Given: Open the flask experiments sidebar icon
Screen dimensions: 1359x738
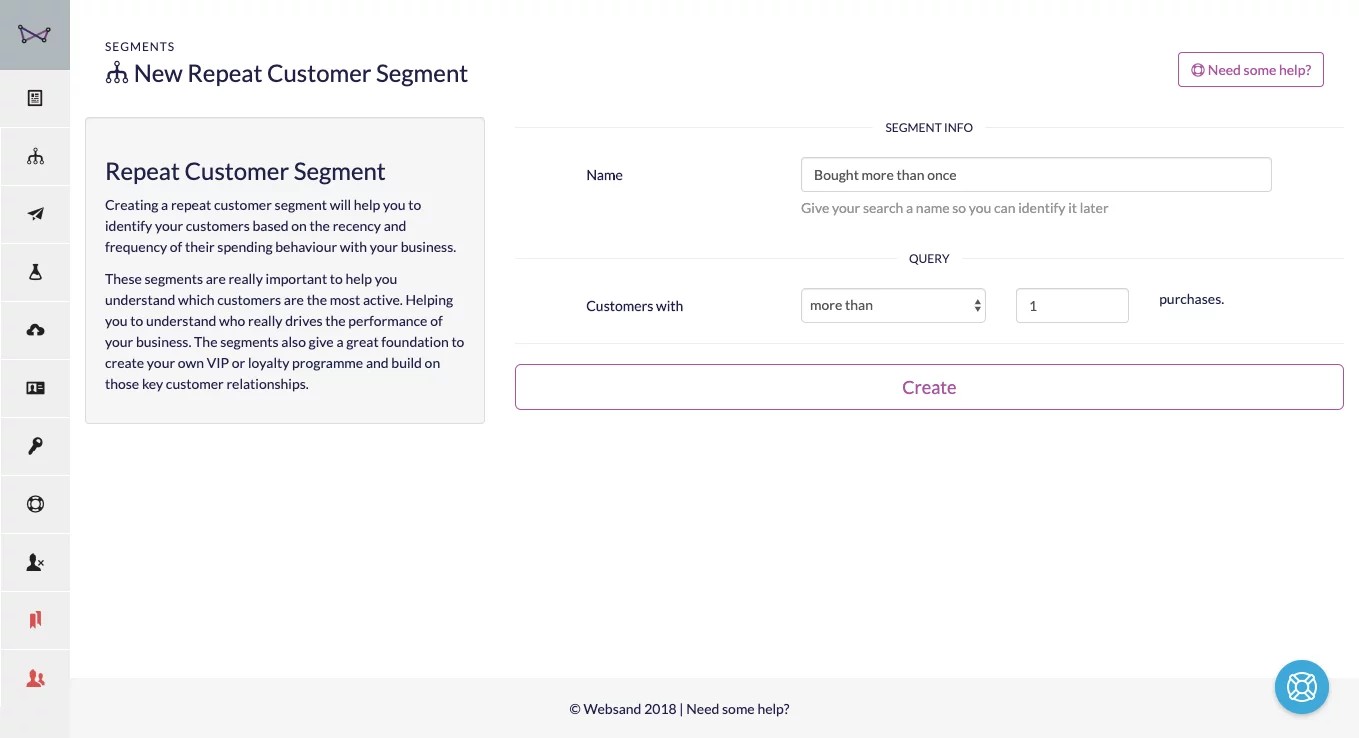Looking at the screenshot, I should [x=35, y=272].
